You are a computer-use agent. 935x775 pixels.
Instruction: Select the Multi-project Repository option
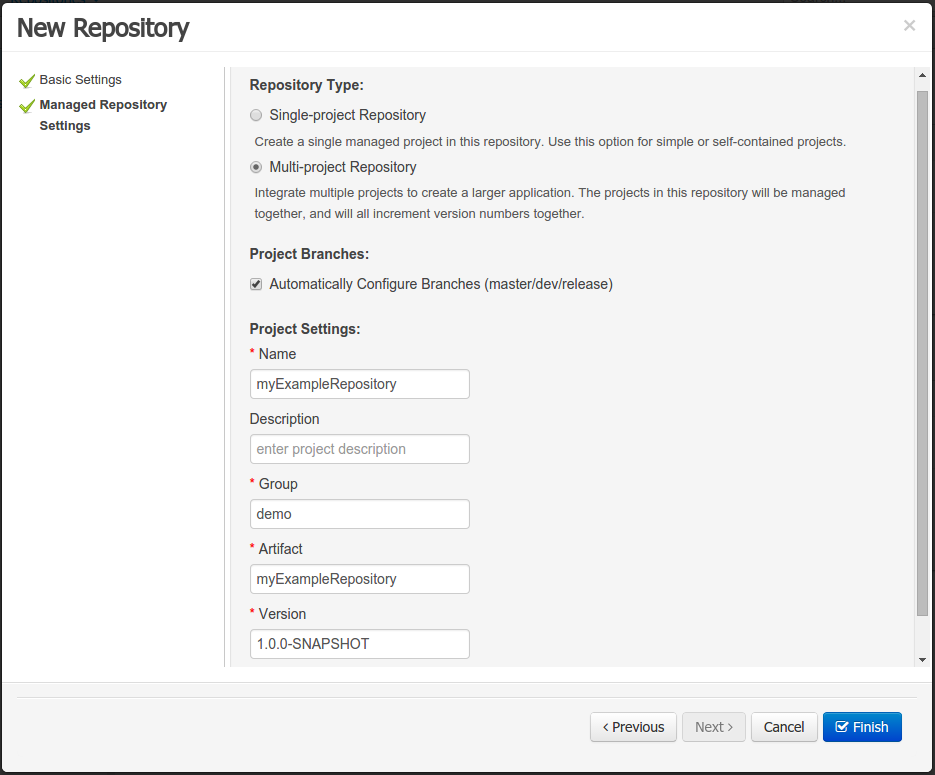256,167
